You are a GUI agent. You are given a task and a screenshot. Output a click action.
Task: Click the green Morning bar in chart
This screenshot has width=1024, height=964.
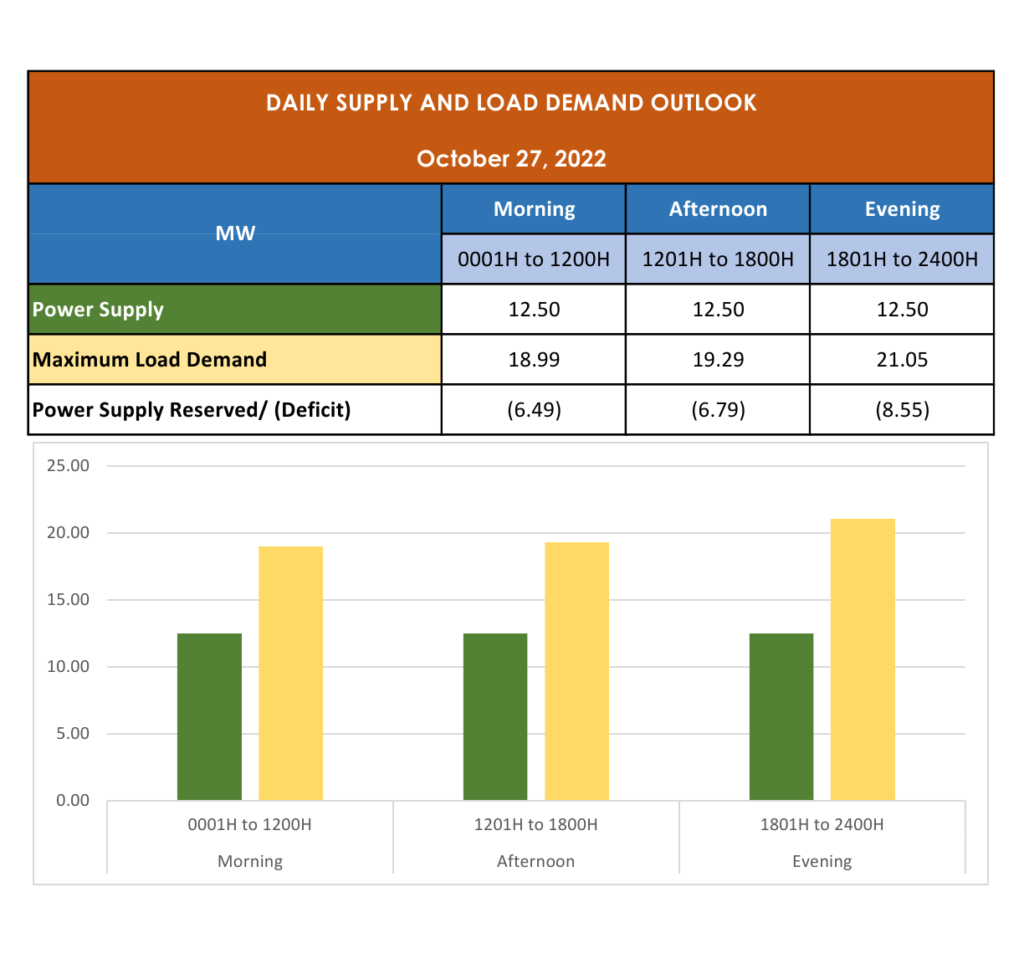pos(209,717)
